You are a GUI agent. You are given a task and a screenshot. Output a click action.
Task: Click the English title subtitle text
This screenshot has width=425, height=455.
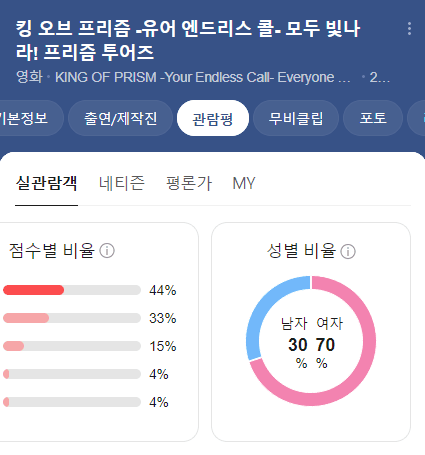click(x=203, y=77)
